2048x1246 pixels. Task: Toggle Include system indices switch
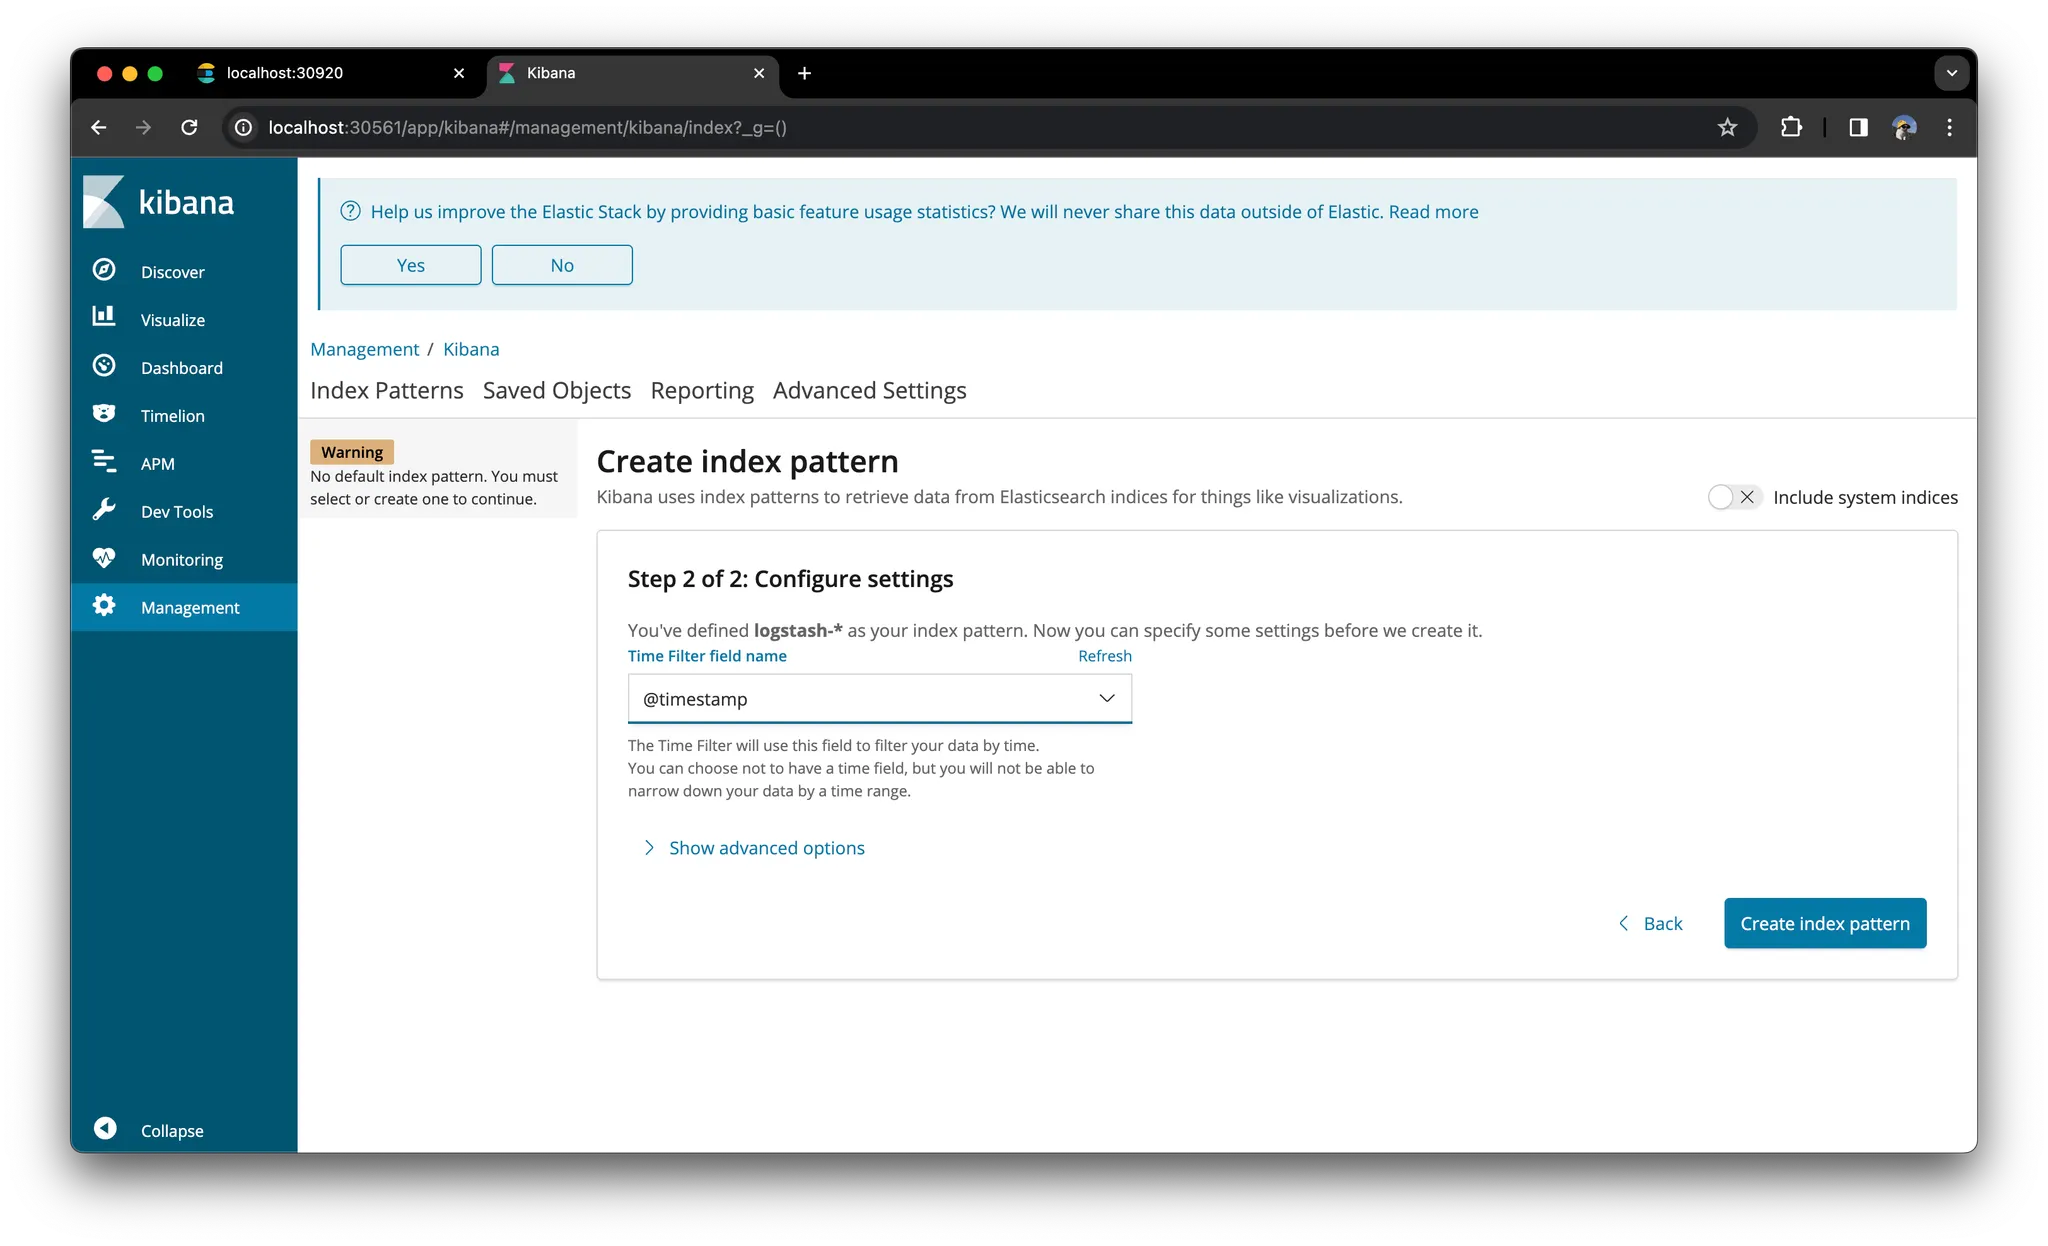[x=1733, y=497]
